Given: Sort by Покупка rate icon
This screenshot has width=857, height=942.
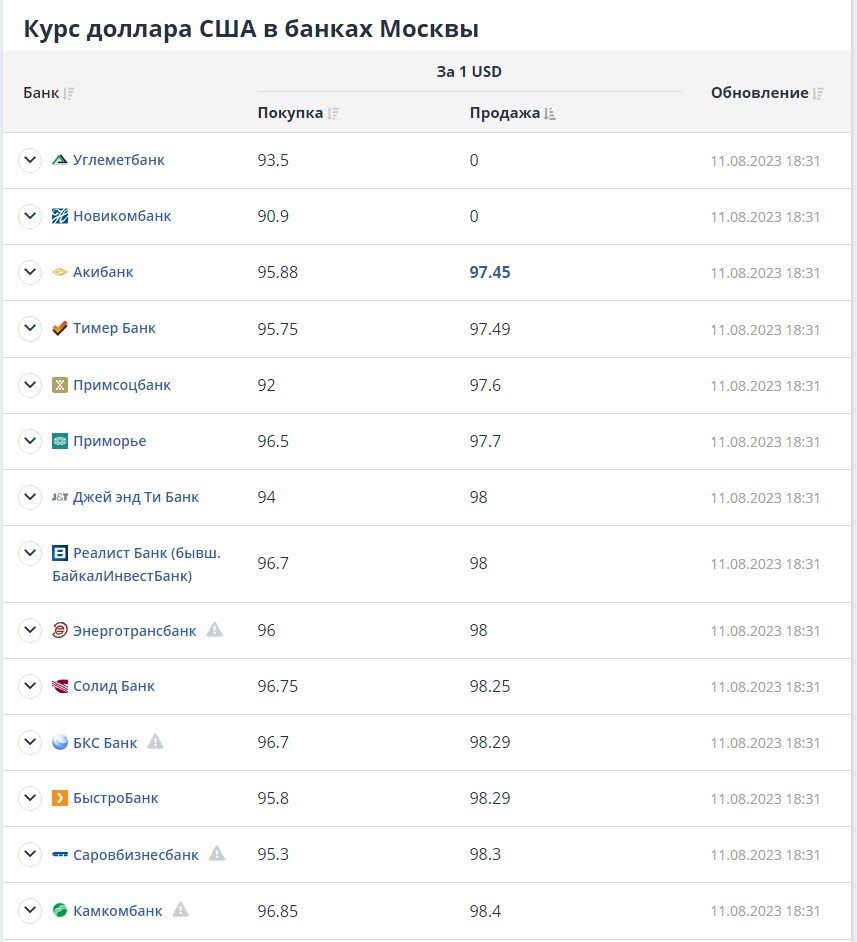Looking at the screenshot, I should click(333, 113).
